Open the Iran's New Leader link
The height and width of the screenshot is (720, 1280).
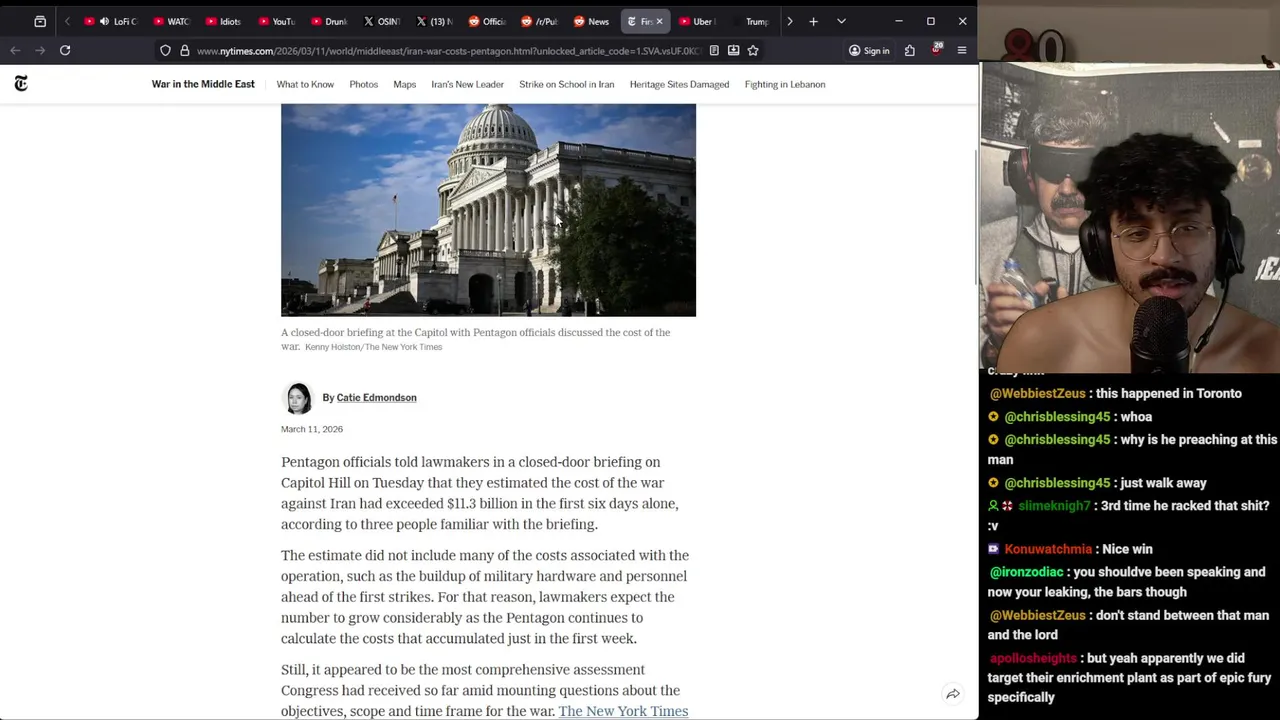[468, 84]
